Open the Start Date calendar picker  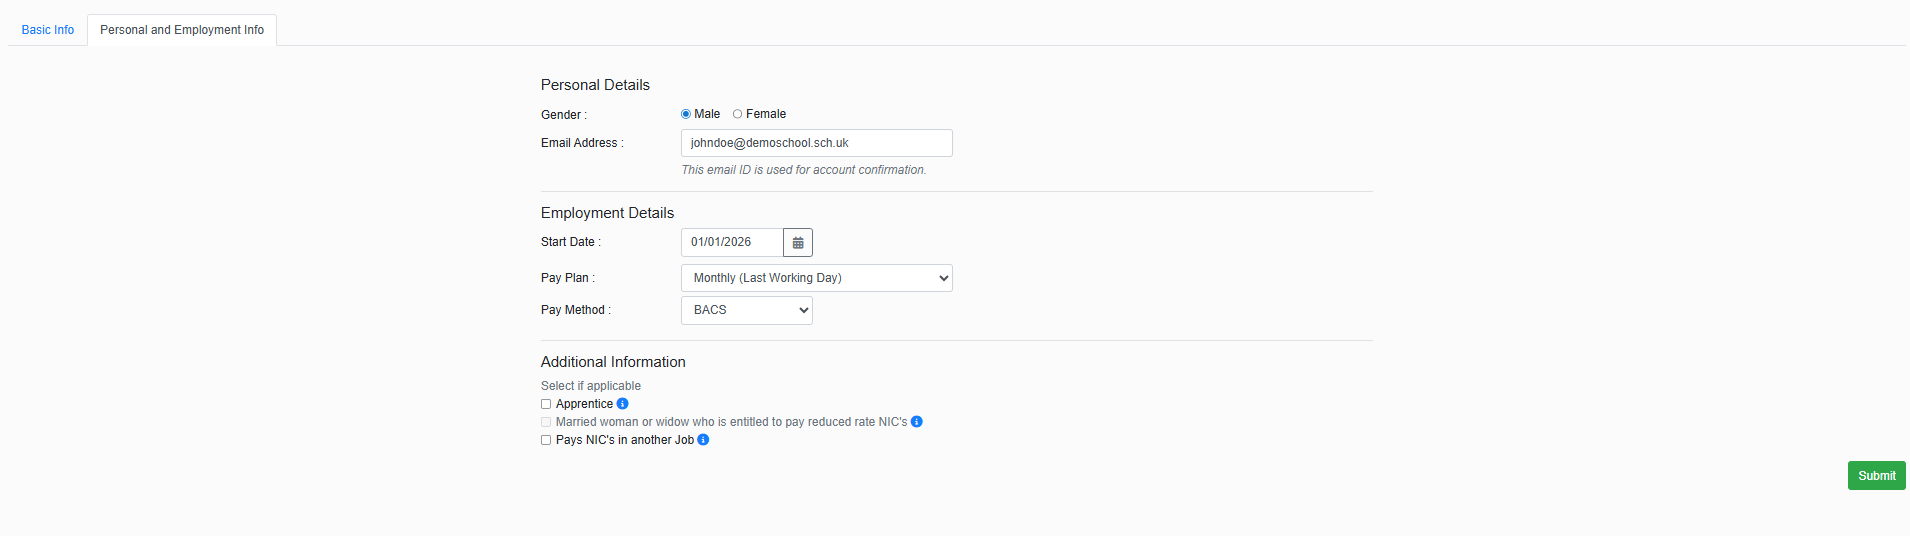797,243
